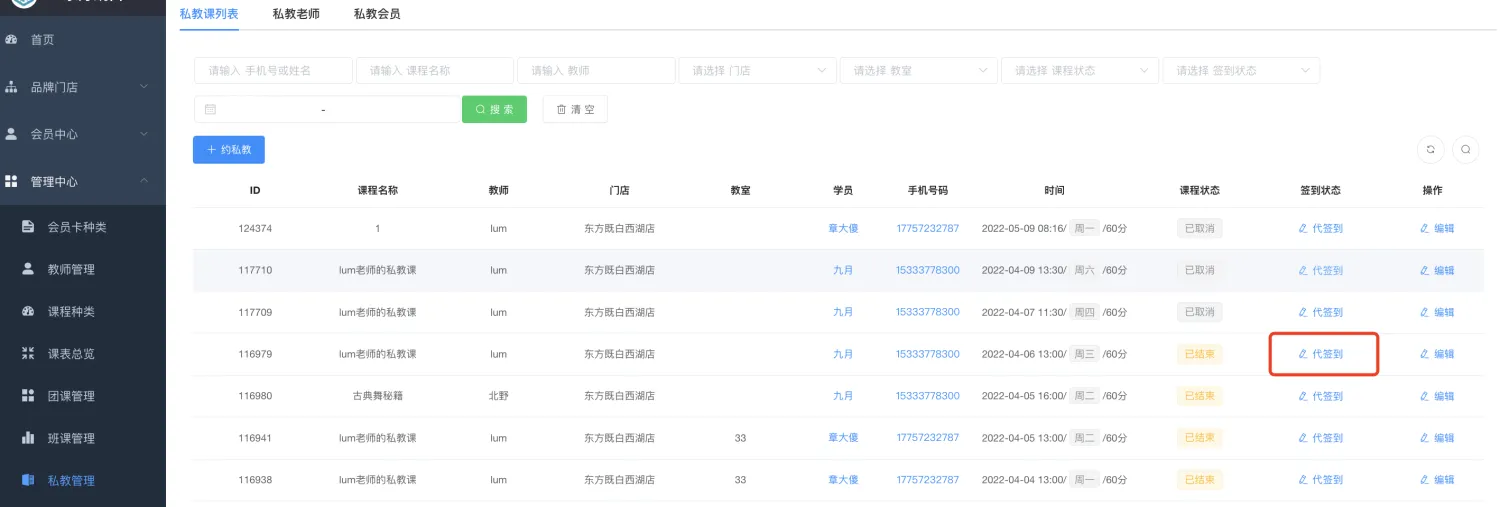Click 代签到 for course ID 116979

pos(1321,354)
